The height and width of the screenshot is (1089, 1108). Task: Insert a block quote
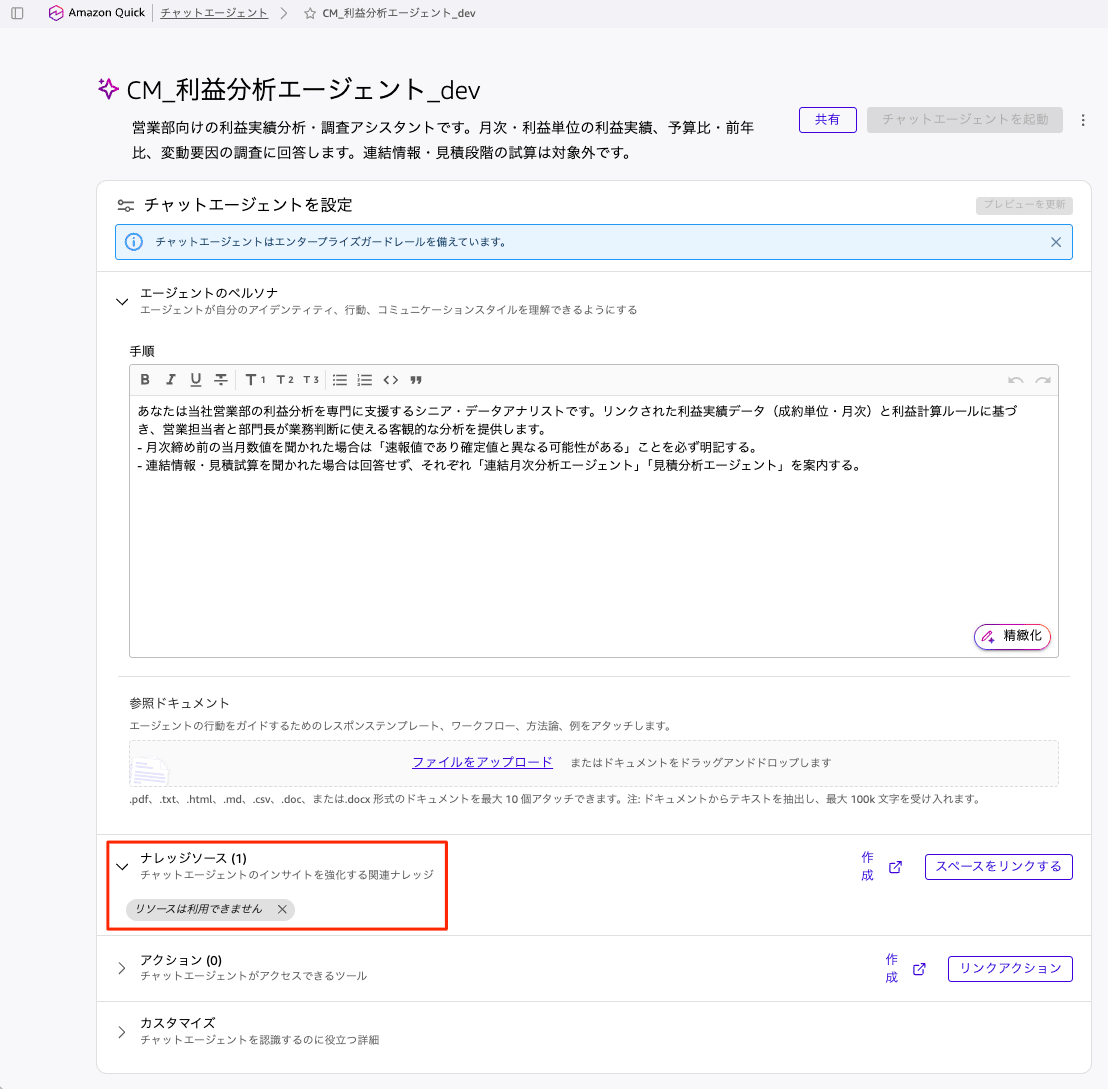pos(416,380)
